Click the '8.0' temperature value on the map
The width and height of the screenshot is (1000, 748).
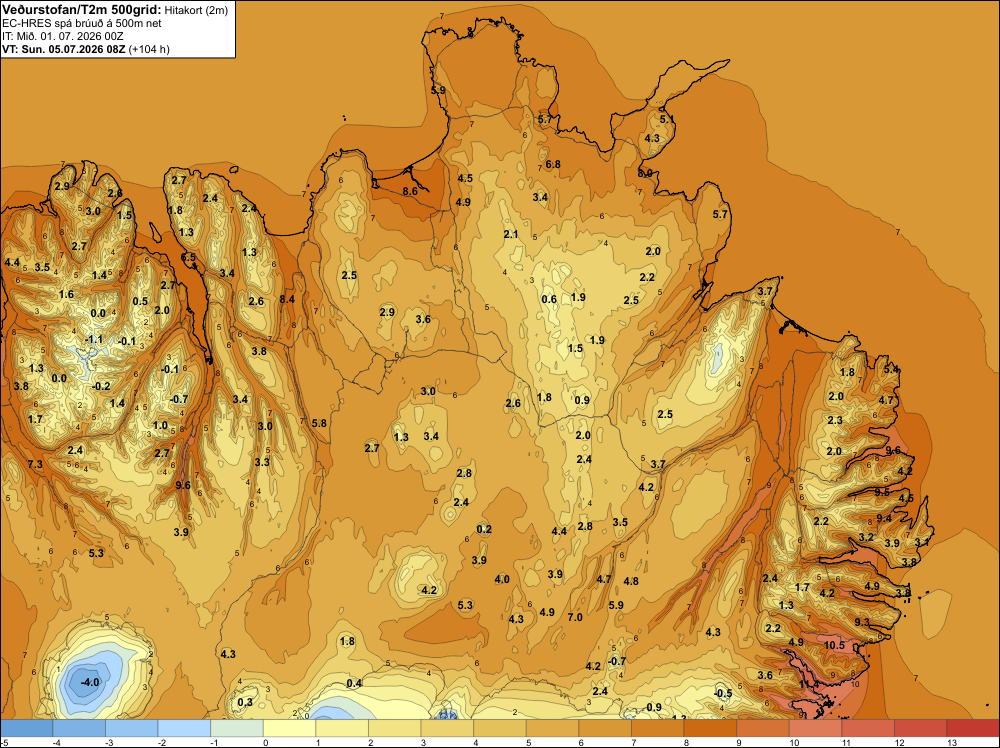(645, 173)
